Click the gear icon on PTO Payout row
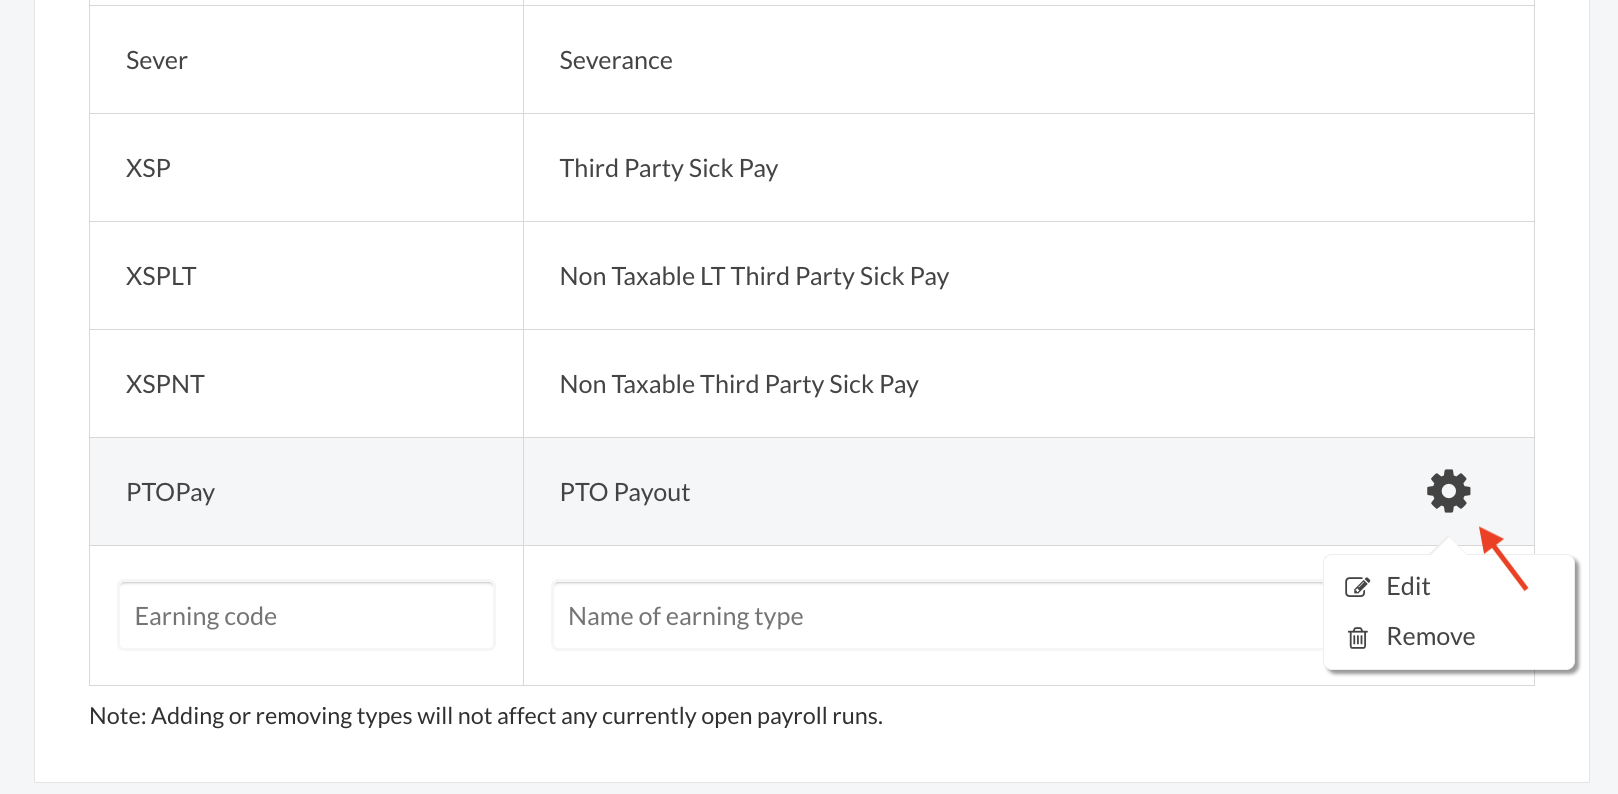This screenshot has height=794, width=1618. [x=1448, y=491]
